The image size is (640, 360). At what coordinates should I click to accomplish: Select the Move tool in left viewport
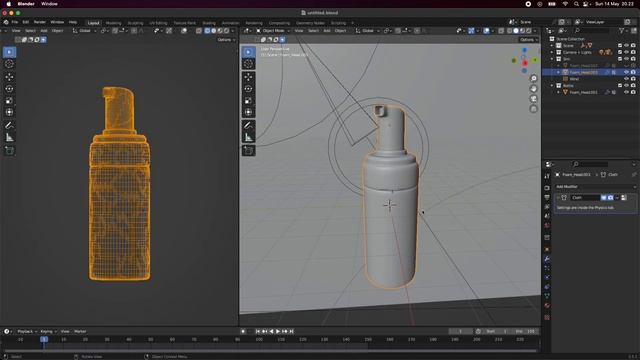(x=9, y=77)
